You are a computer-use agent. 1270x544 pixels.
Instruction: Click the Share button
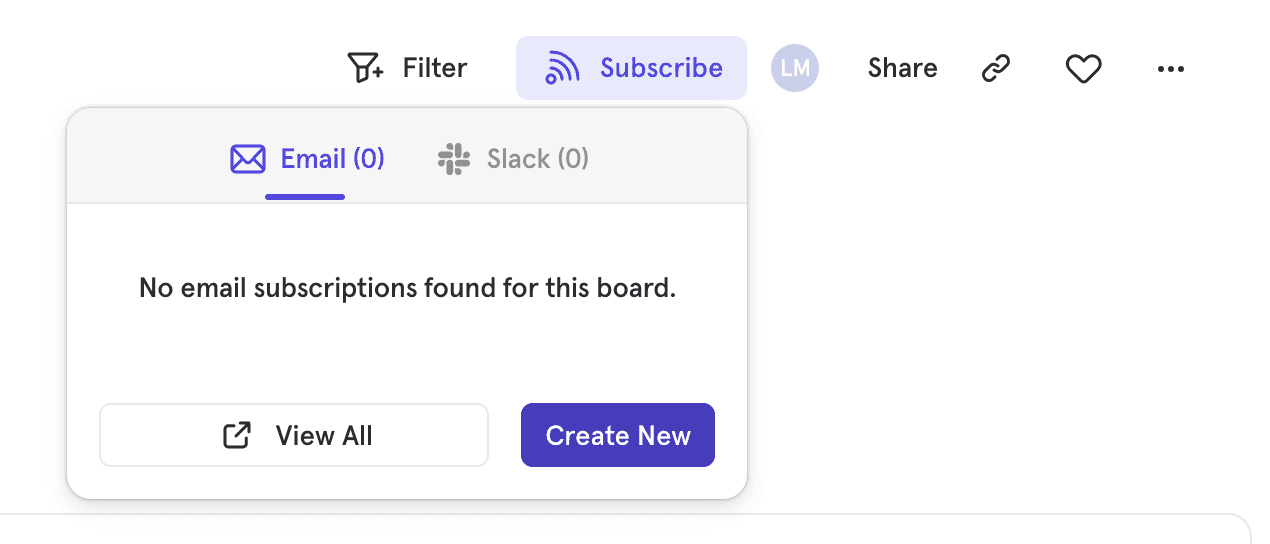pyautogui.click(x=902, y=68)
